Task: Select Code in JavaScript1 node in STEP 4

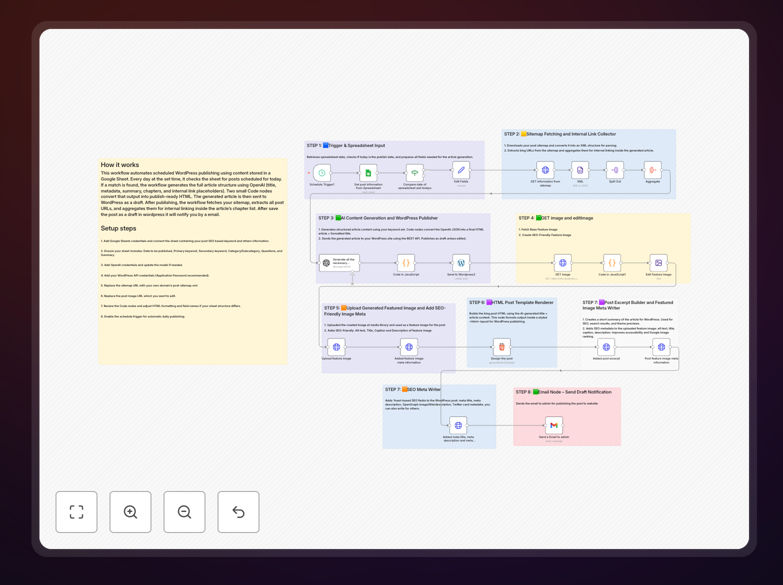Action: tap(612, 263)
